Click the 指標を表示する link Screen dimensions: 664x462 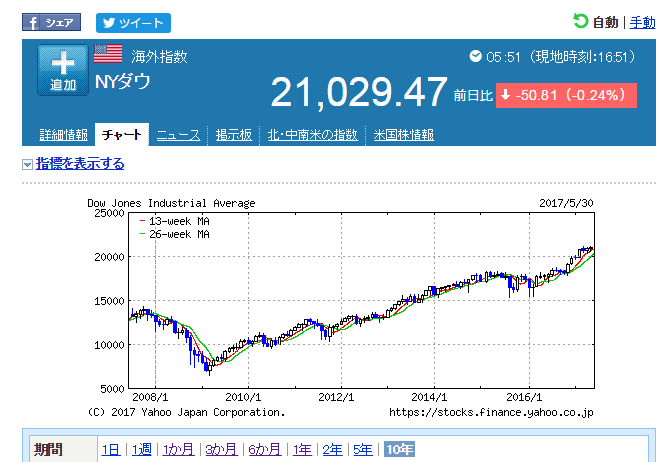[x=80, y=163]
